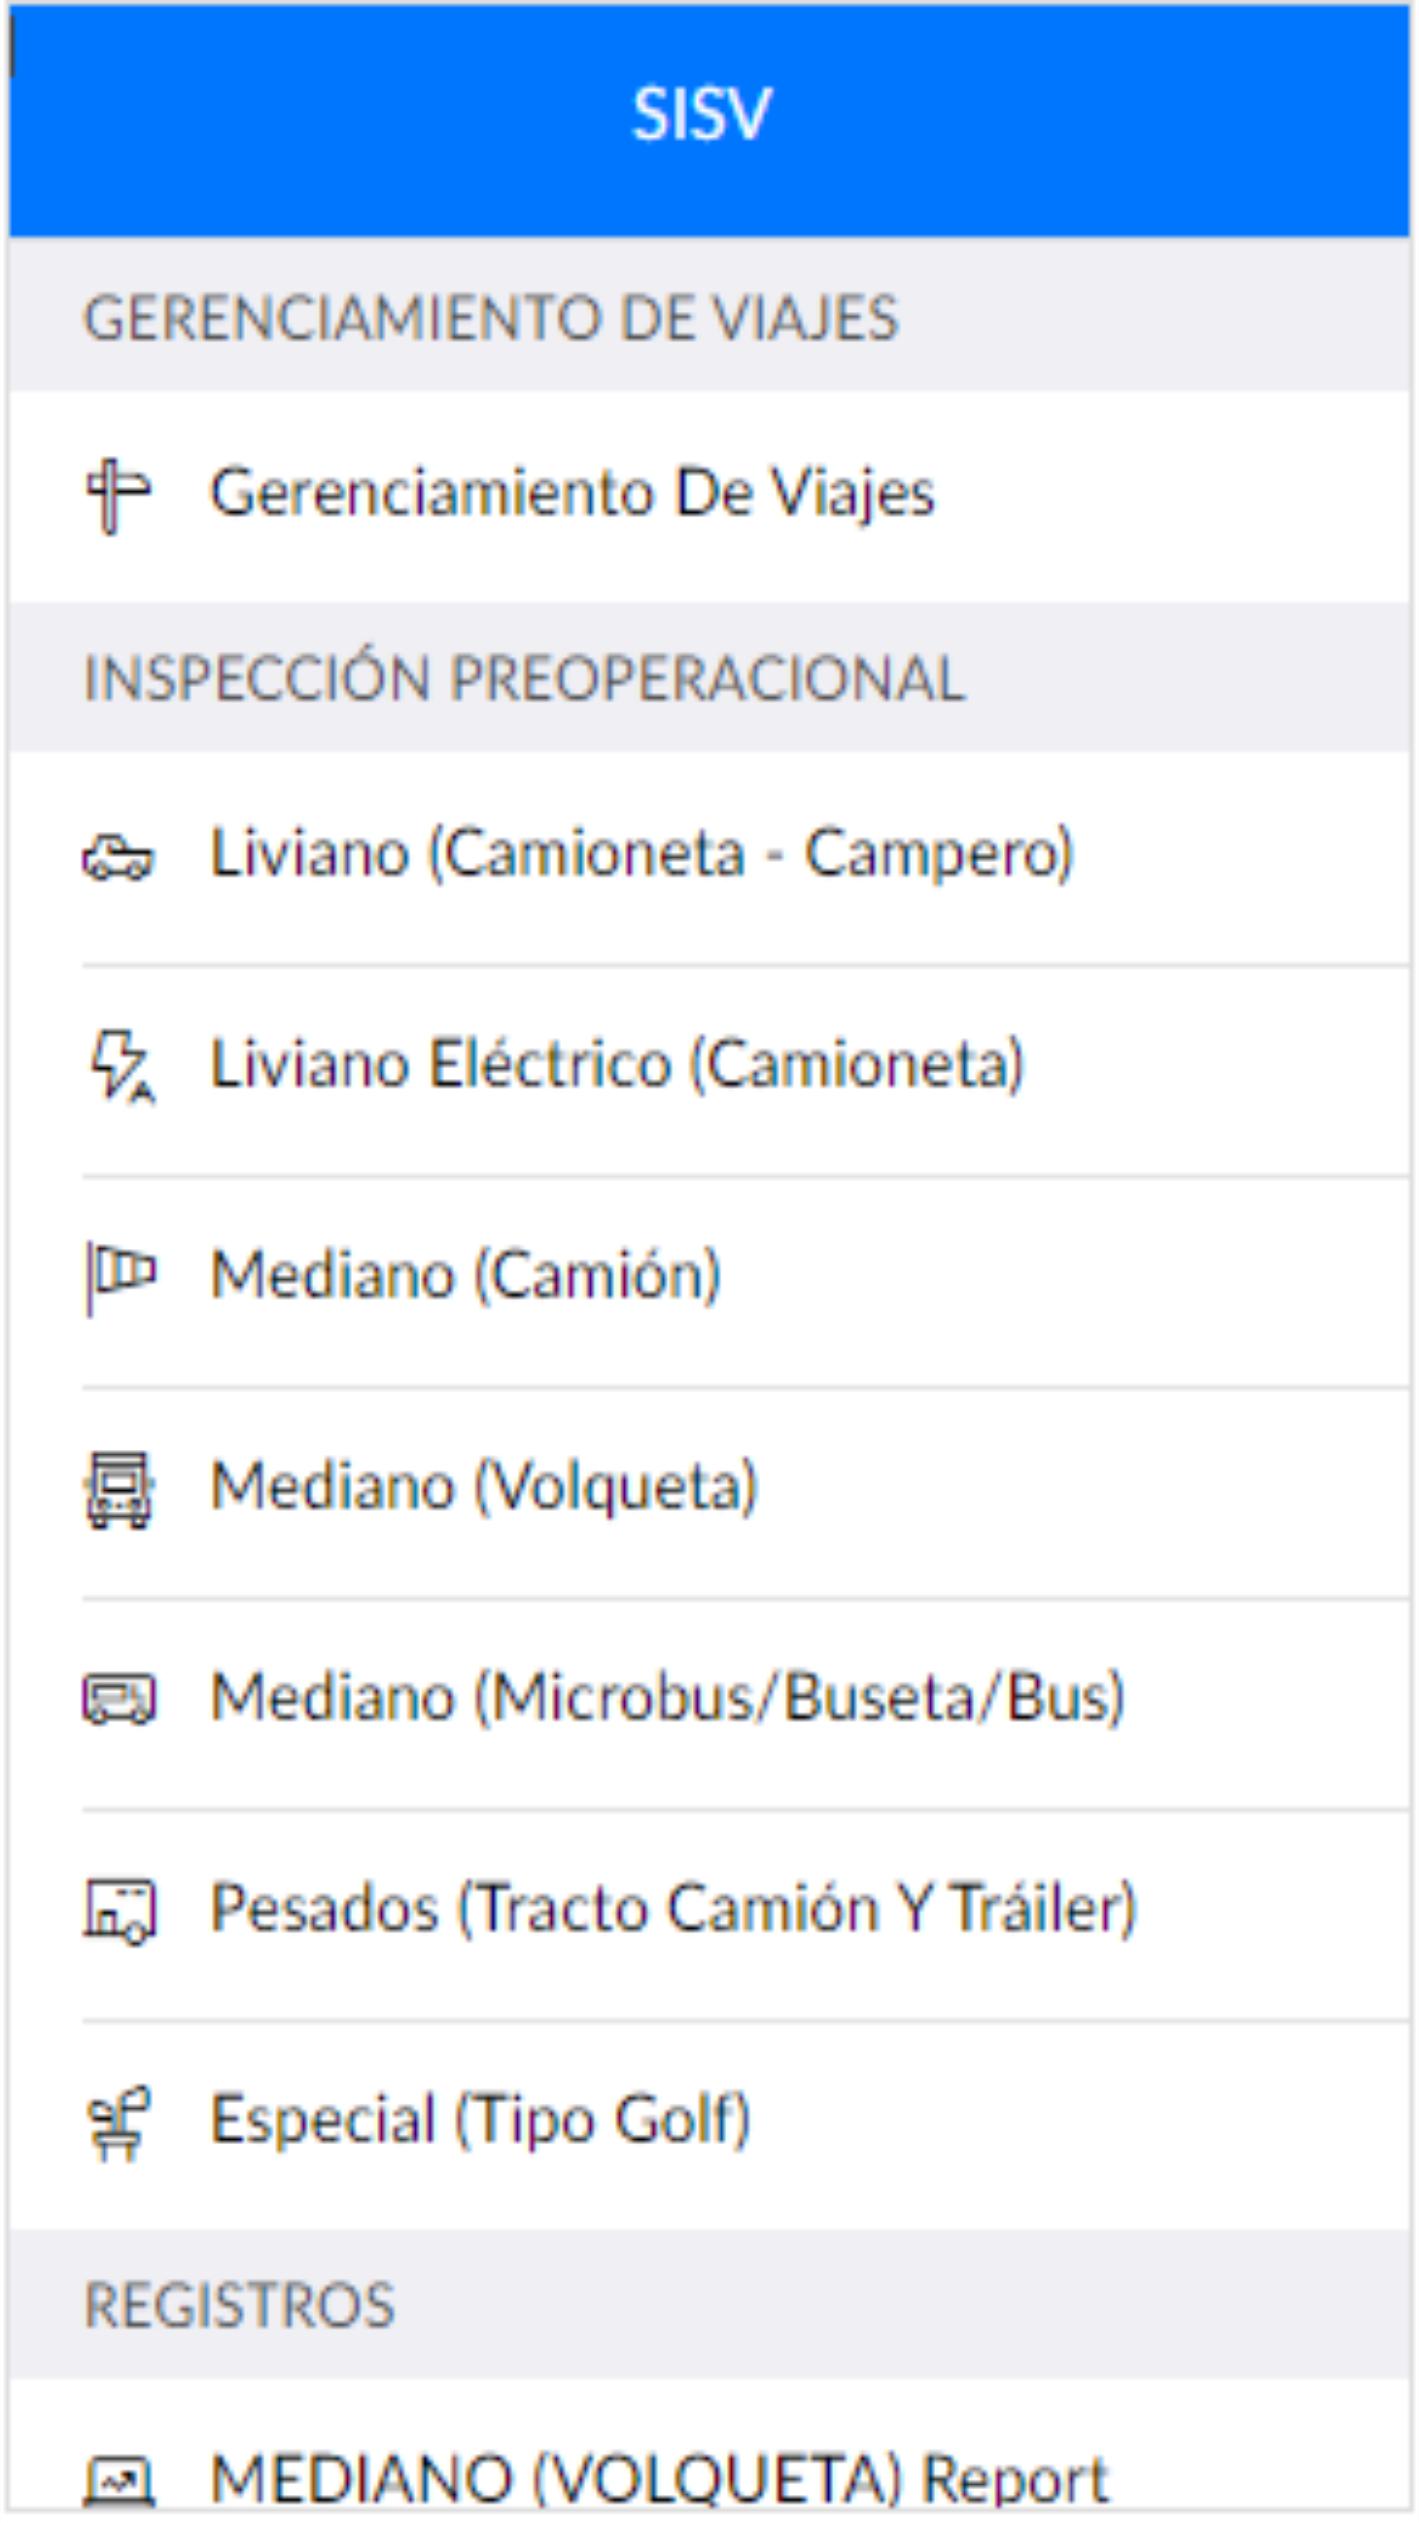
Task: Click the bus icon for Microbus/Buseta/Bus
Action: 119,1700
